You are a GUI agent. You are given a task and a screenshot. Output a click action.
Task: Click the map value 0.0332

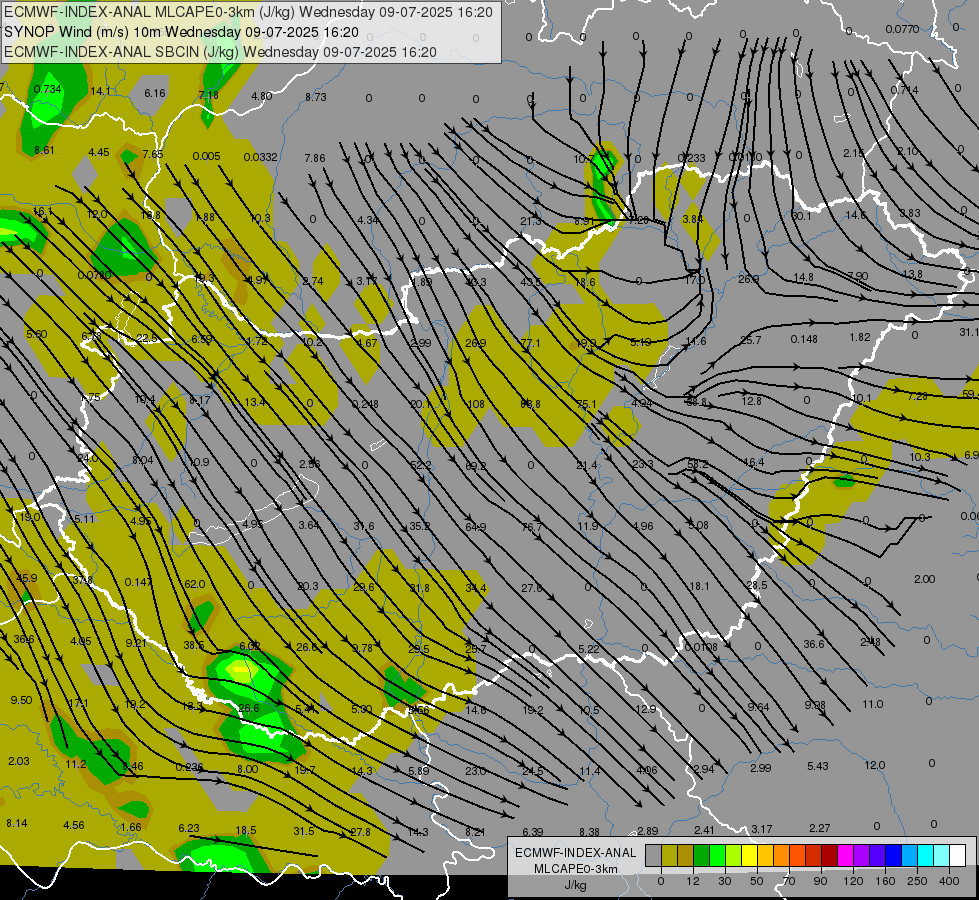coord(260,157)
